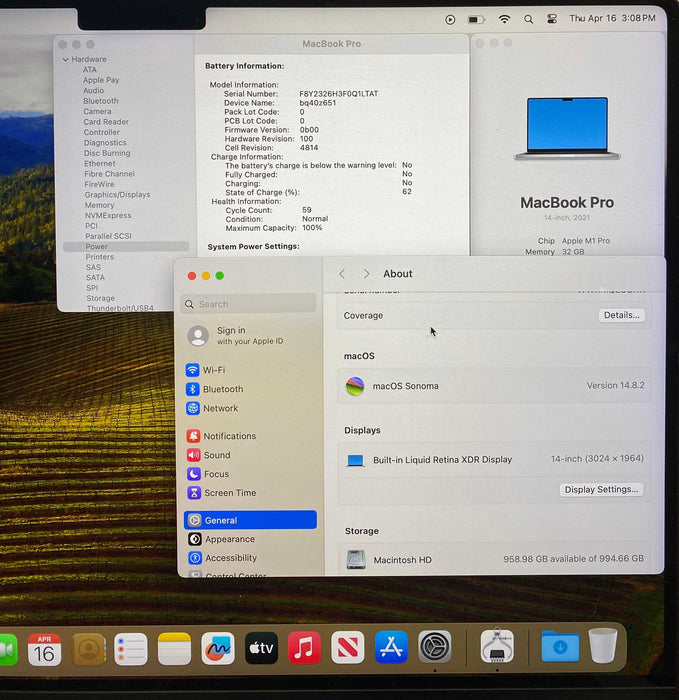Screen dimensions: 679x700
Task: Click the MacBook Pro laptop image
Action: 567,129
